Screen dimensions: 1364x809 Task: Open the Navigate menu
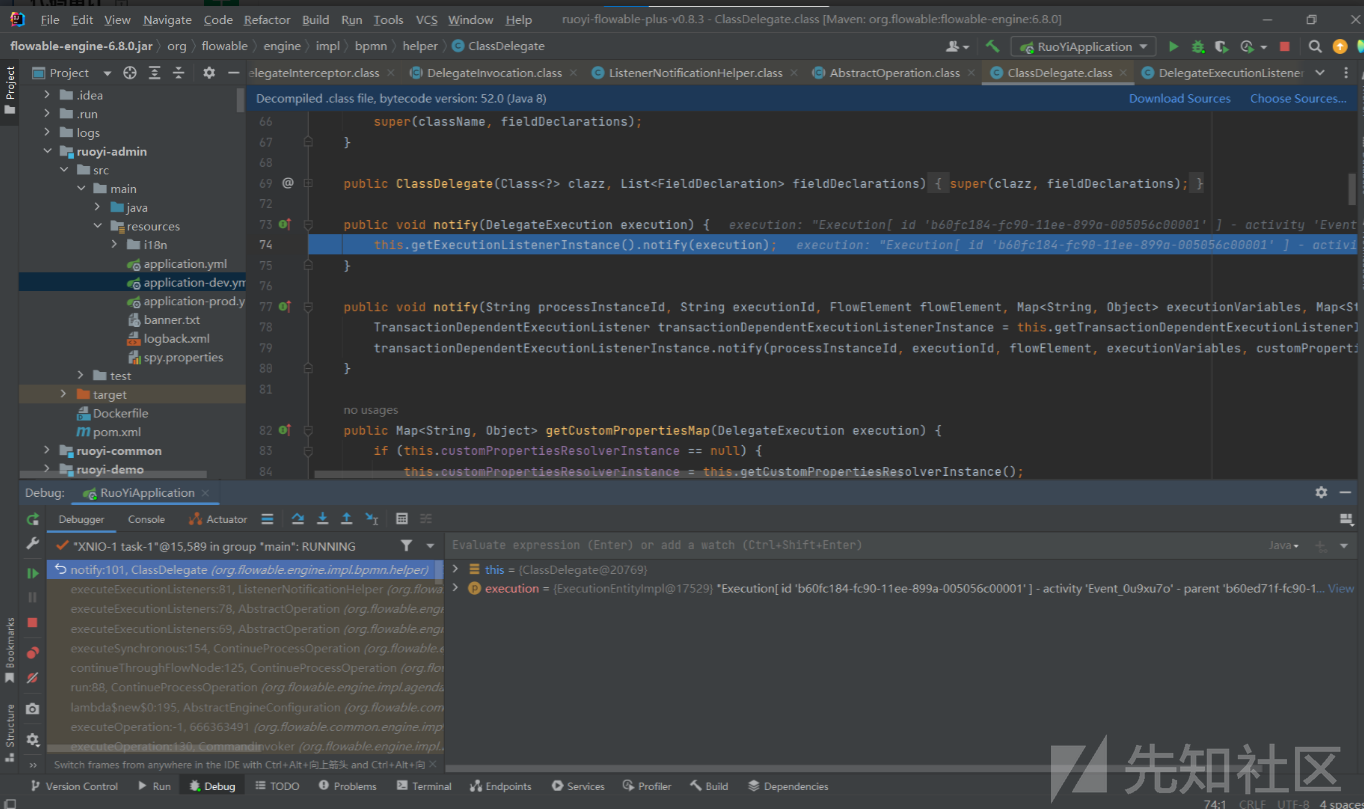pos(167,20)
